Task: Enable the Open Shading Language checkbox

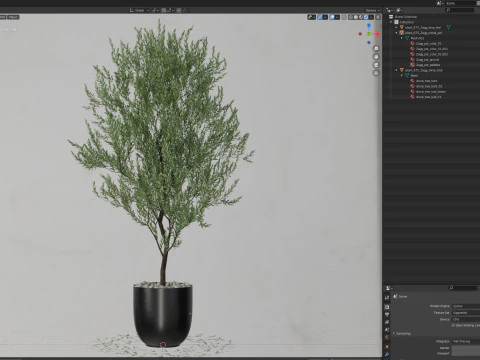Action: tap(453, 325)
